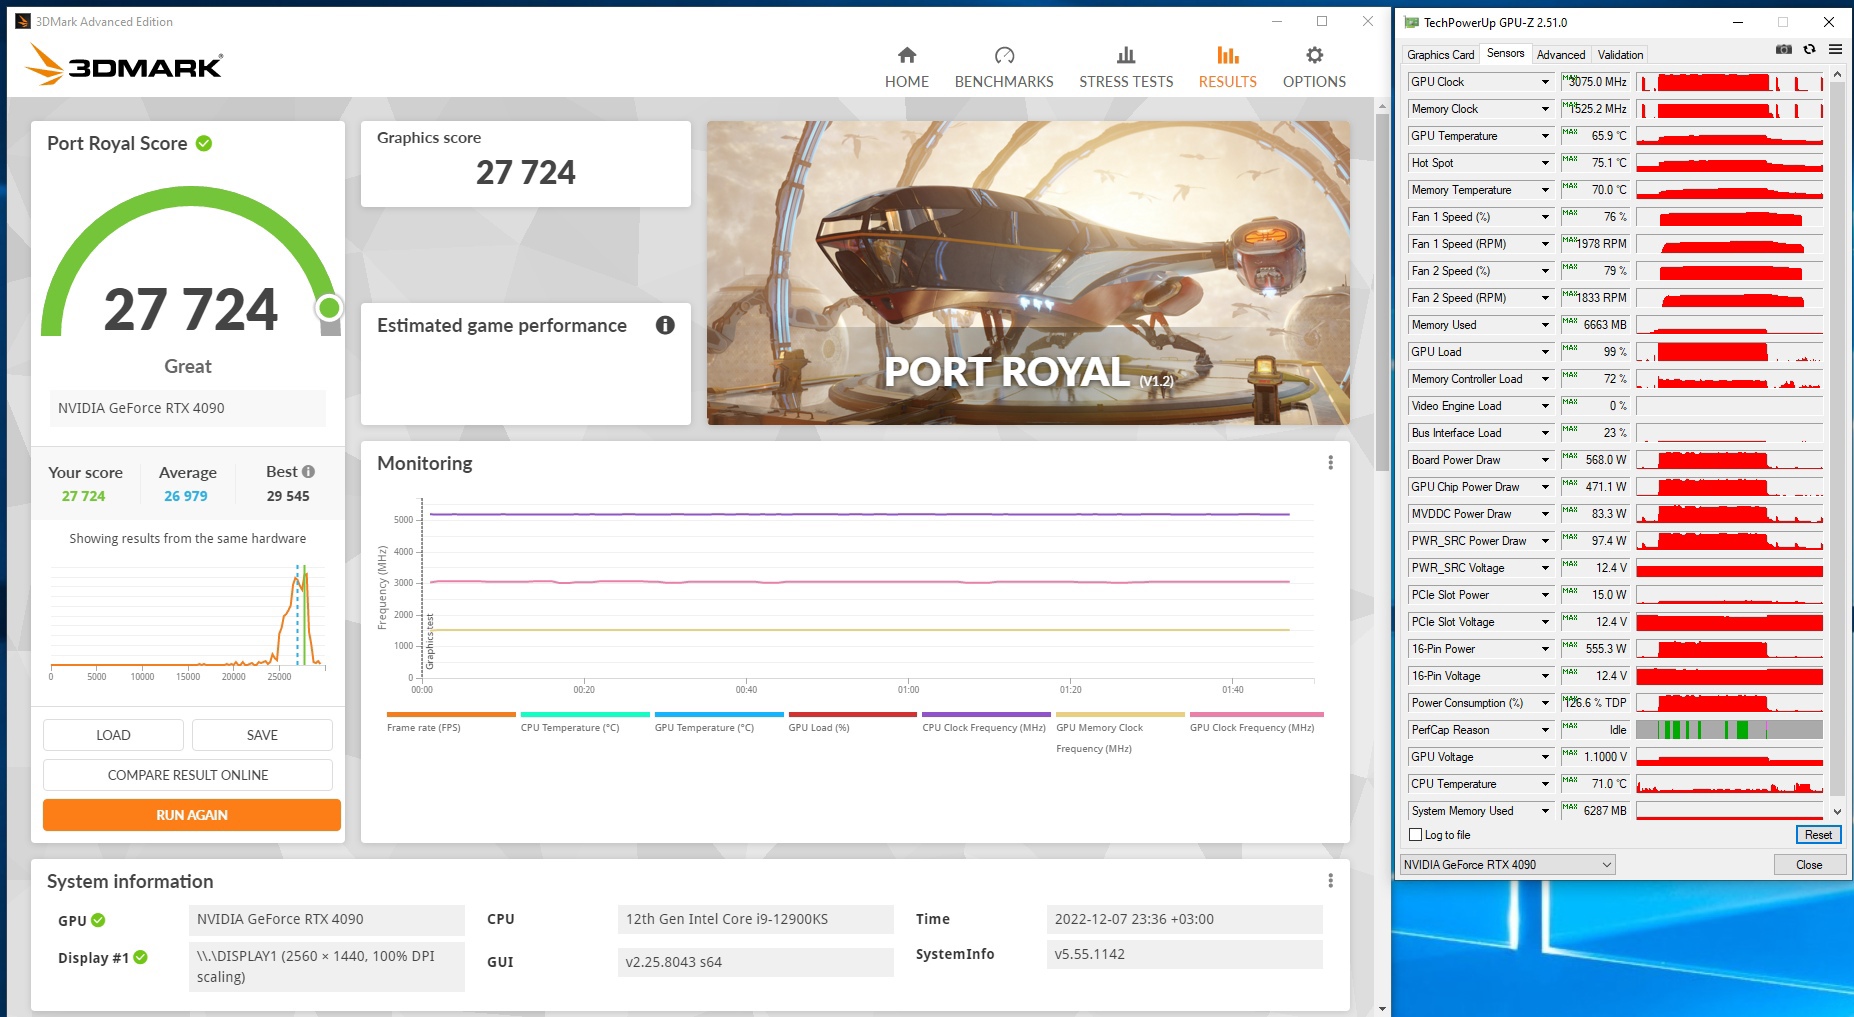
Task: Open the Validation tab in GPU-Z
Action: (1620, 55)
